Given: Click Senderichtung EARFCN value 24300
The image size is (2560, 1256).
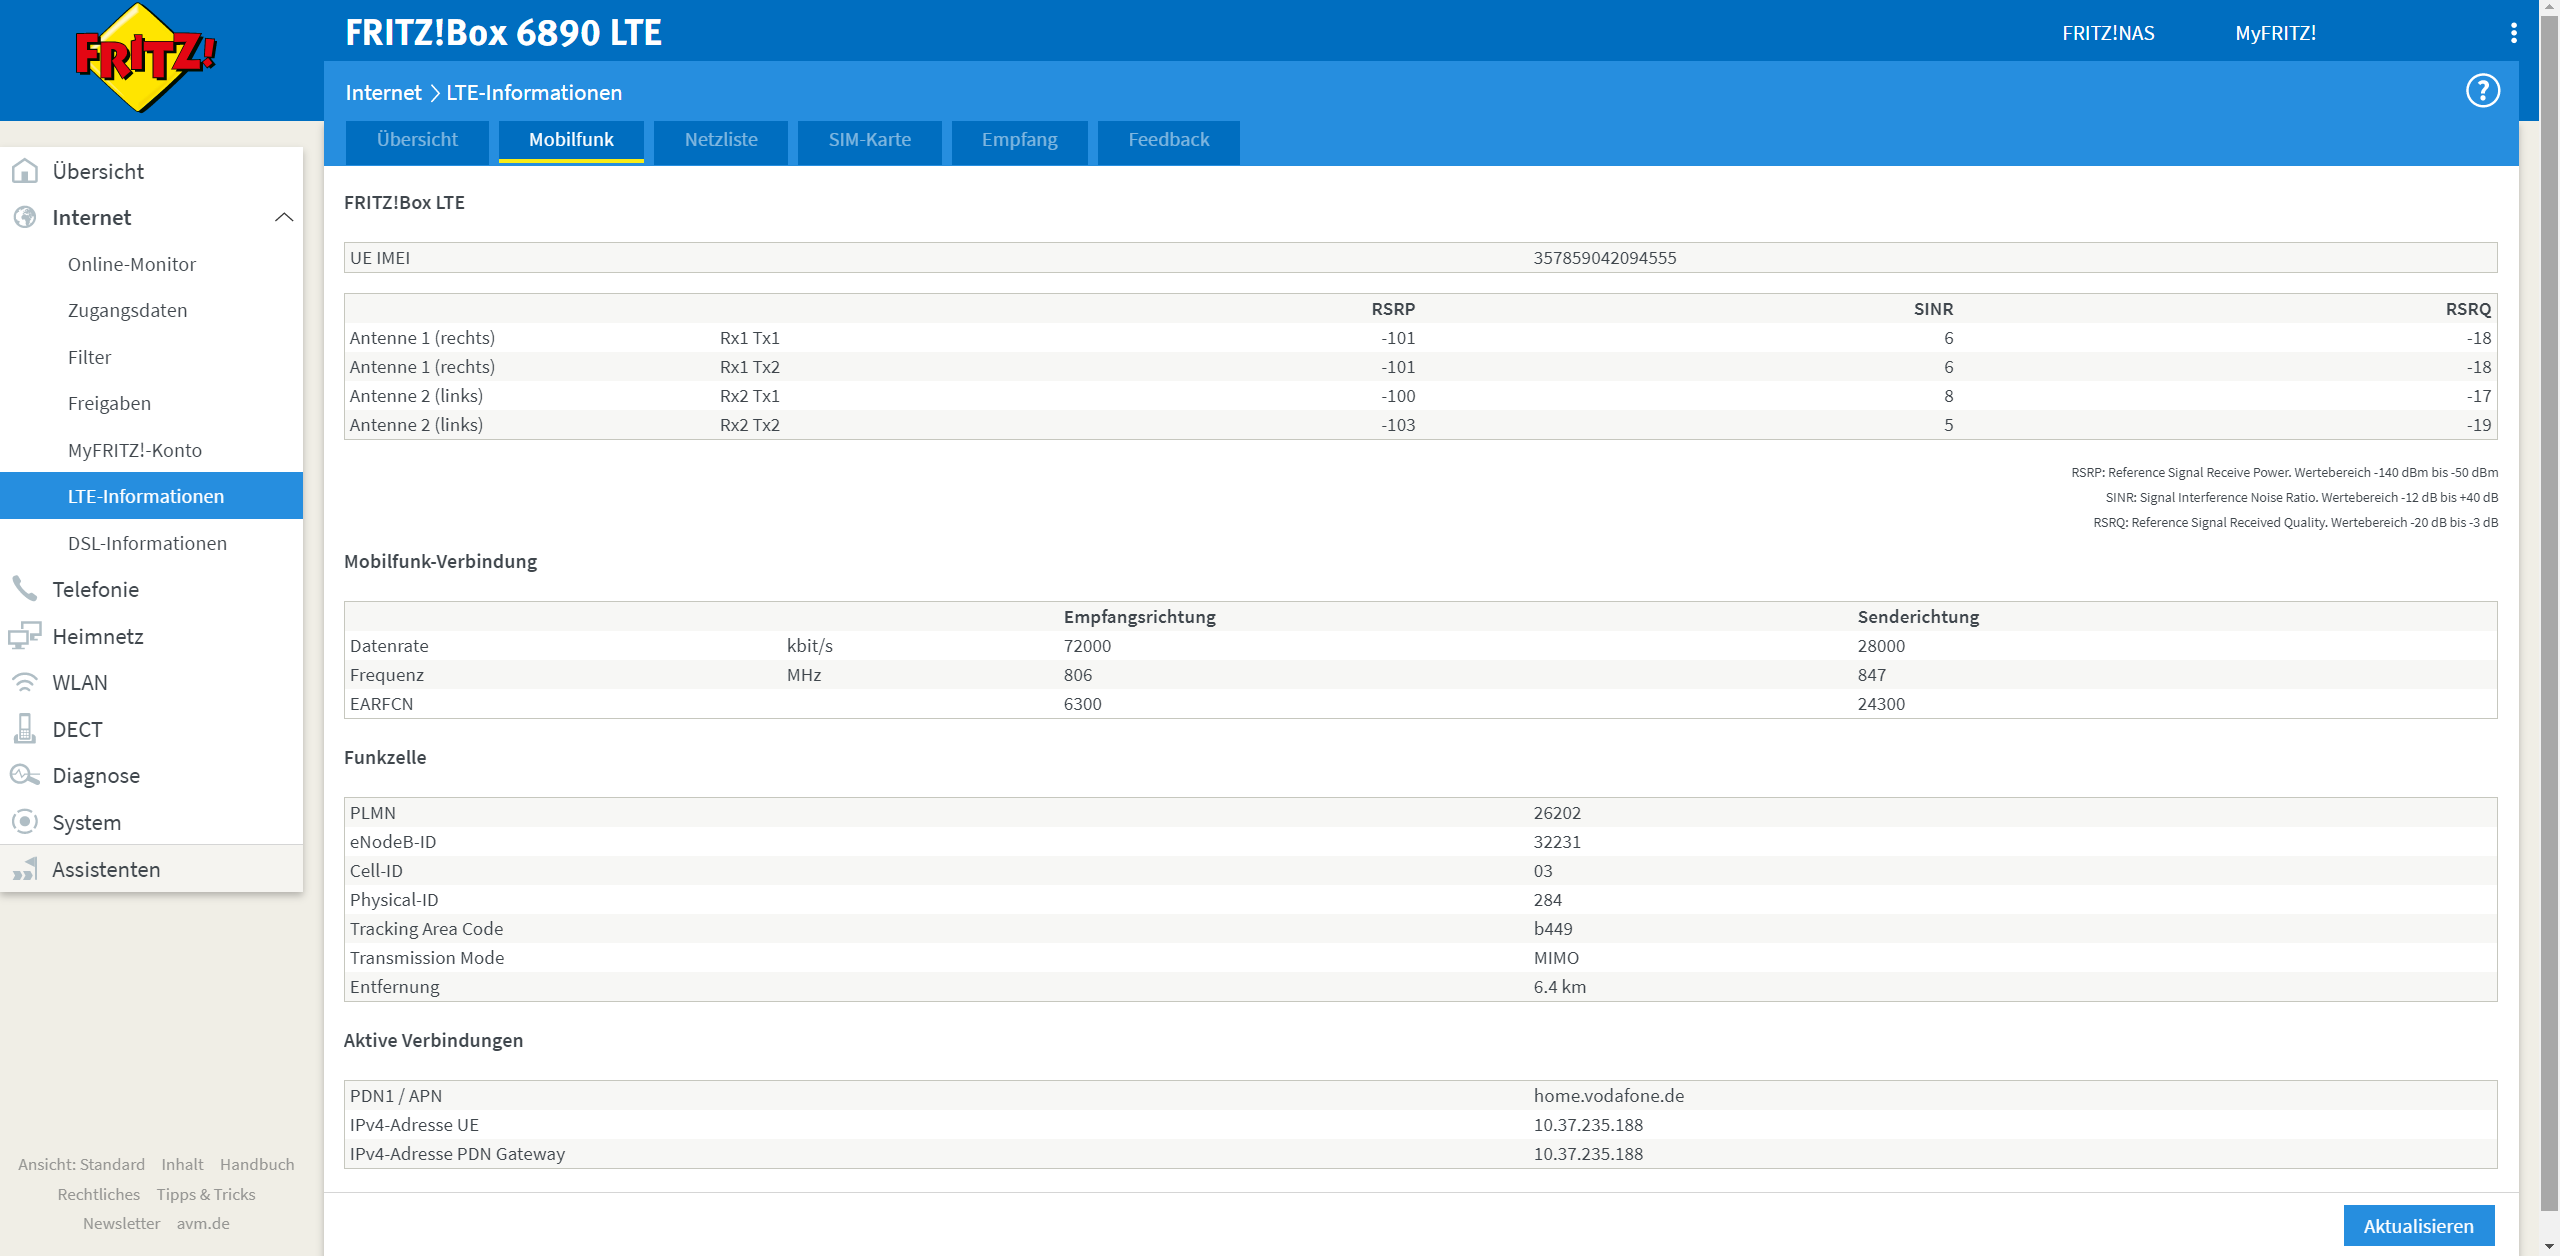Looking at the screenshot, I should (1881, 704).
